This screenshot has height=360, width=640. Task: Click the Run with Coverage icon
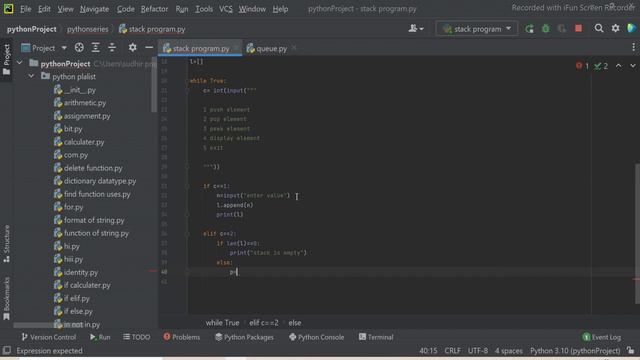coord(562,29)
